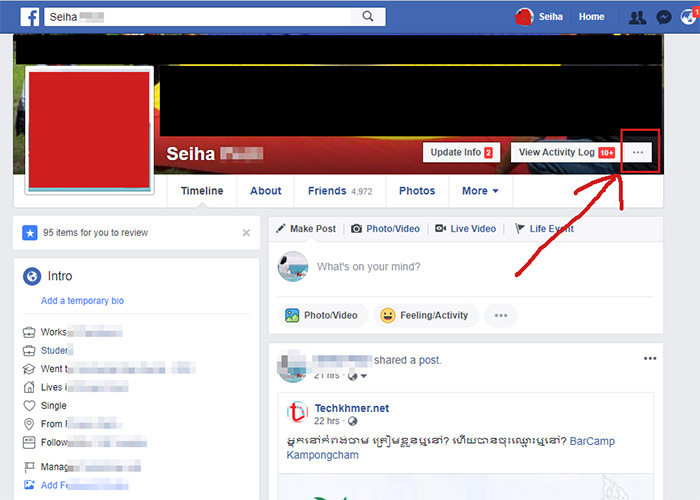Click the Single heart icon
The width and height of the screenshot is (700, 500).
click(x=29, y=405)
